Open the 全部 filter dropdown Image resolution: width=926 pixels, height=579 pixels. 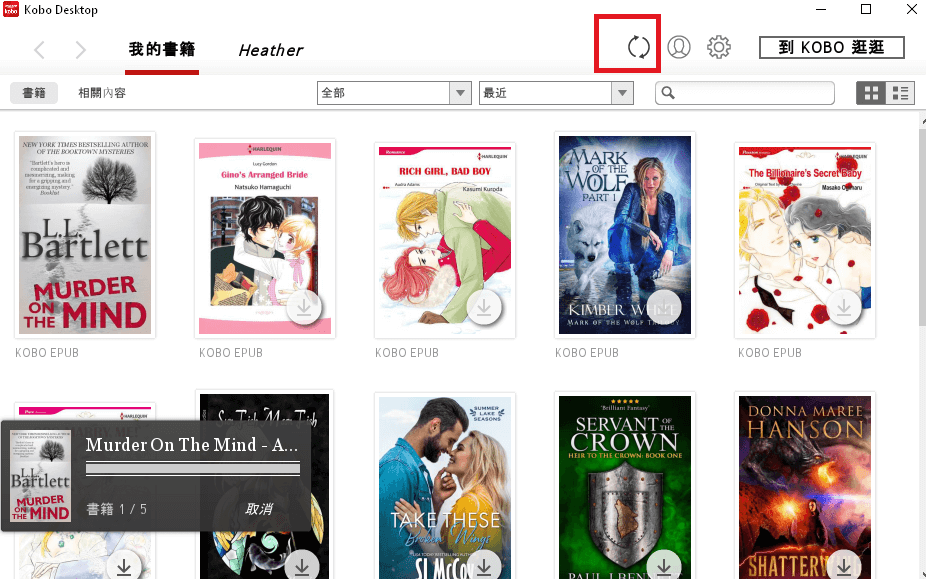coord(394,93)
